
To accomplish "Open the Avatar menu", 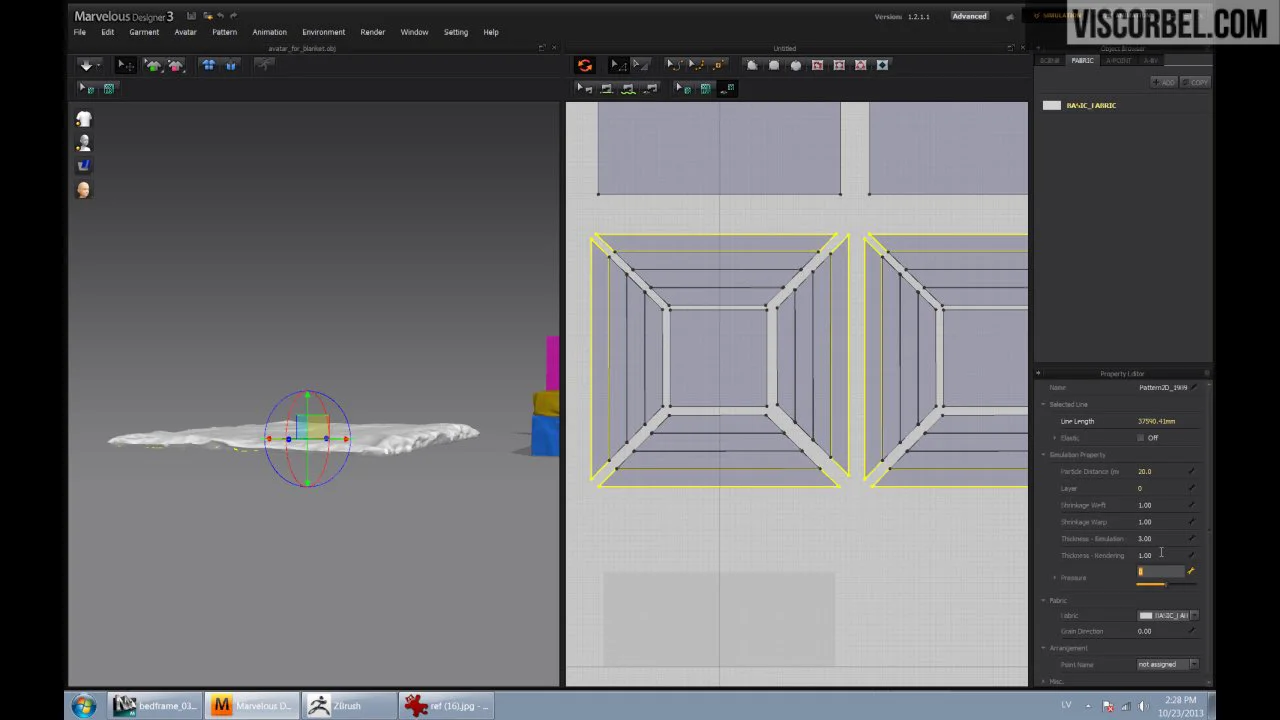I will (185, 32).
